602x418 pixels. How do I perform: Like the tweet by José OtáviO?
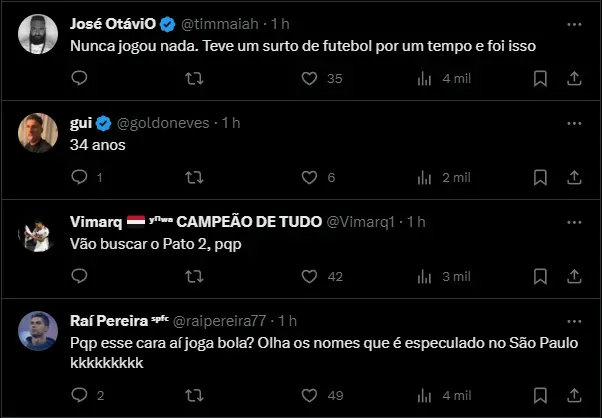click(310, 78)
